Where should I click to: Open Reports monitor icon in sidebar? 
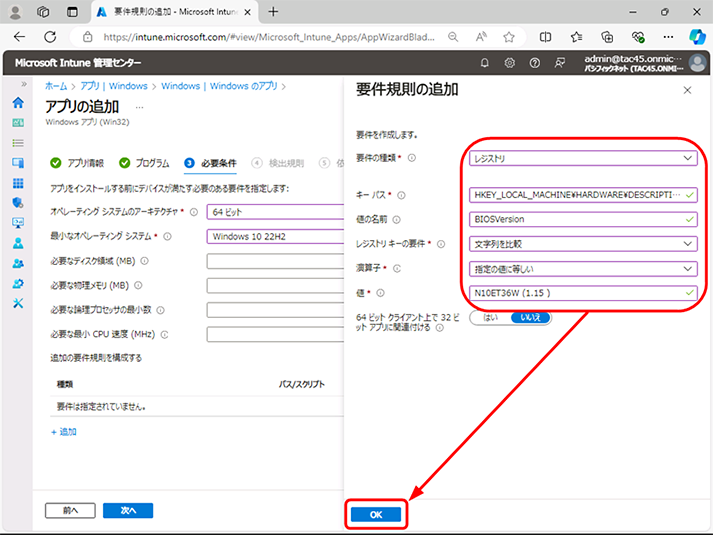(x=18, y=223)
